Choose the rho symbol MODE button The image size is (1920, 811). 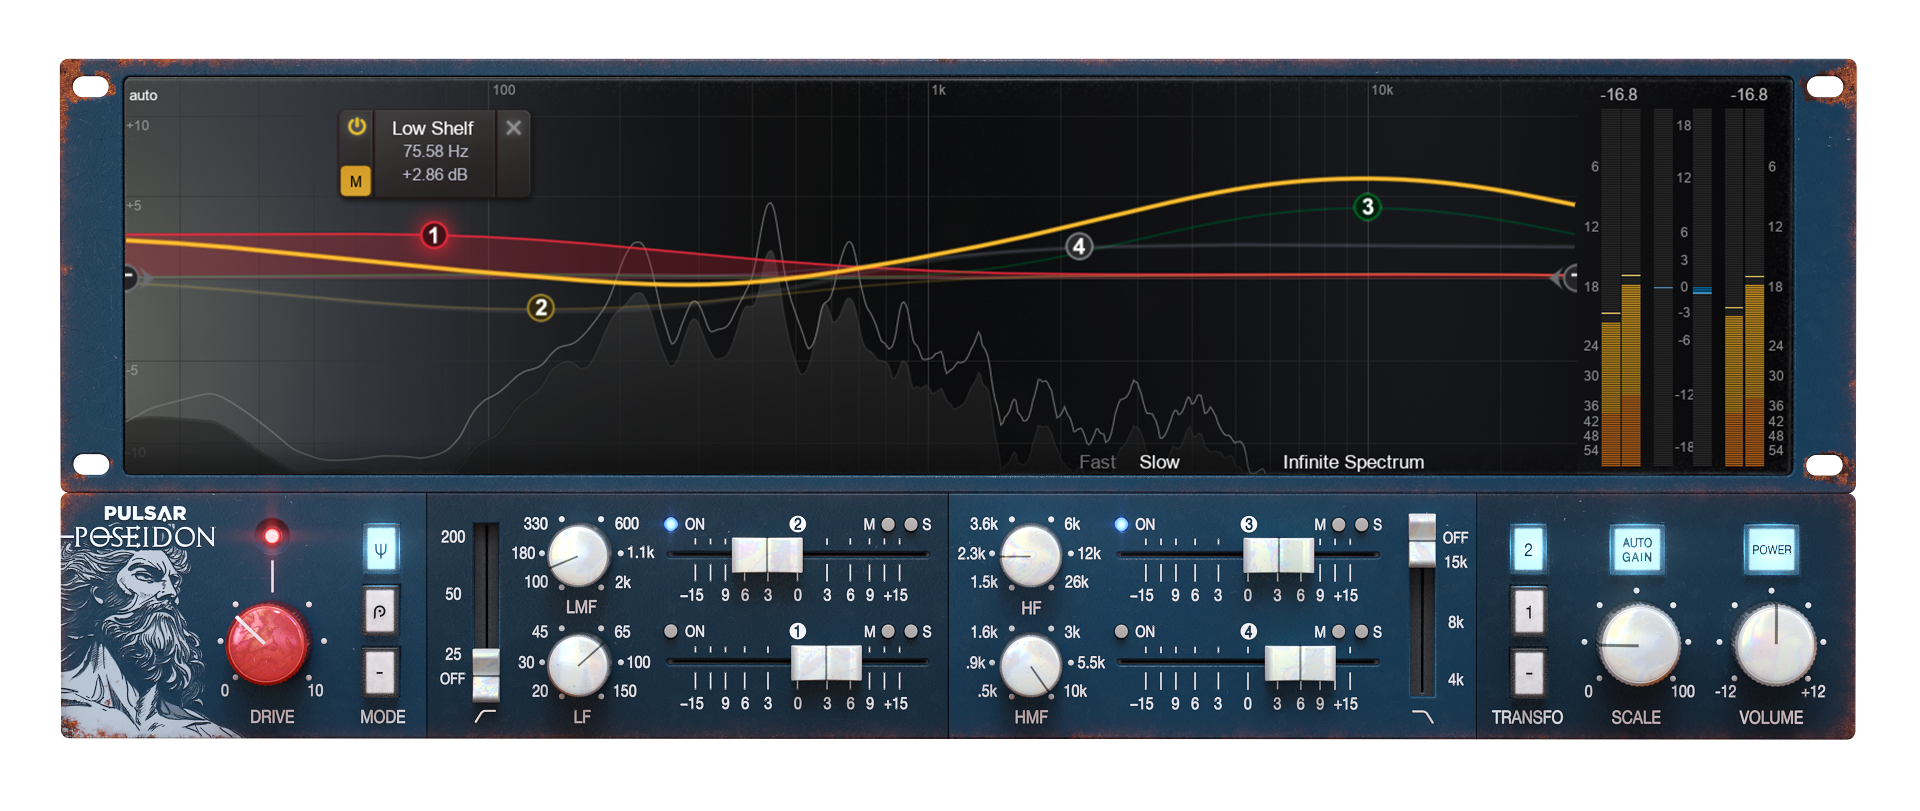[x=380, y=611]
